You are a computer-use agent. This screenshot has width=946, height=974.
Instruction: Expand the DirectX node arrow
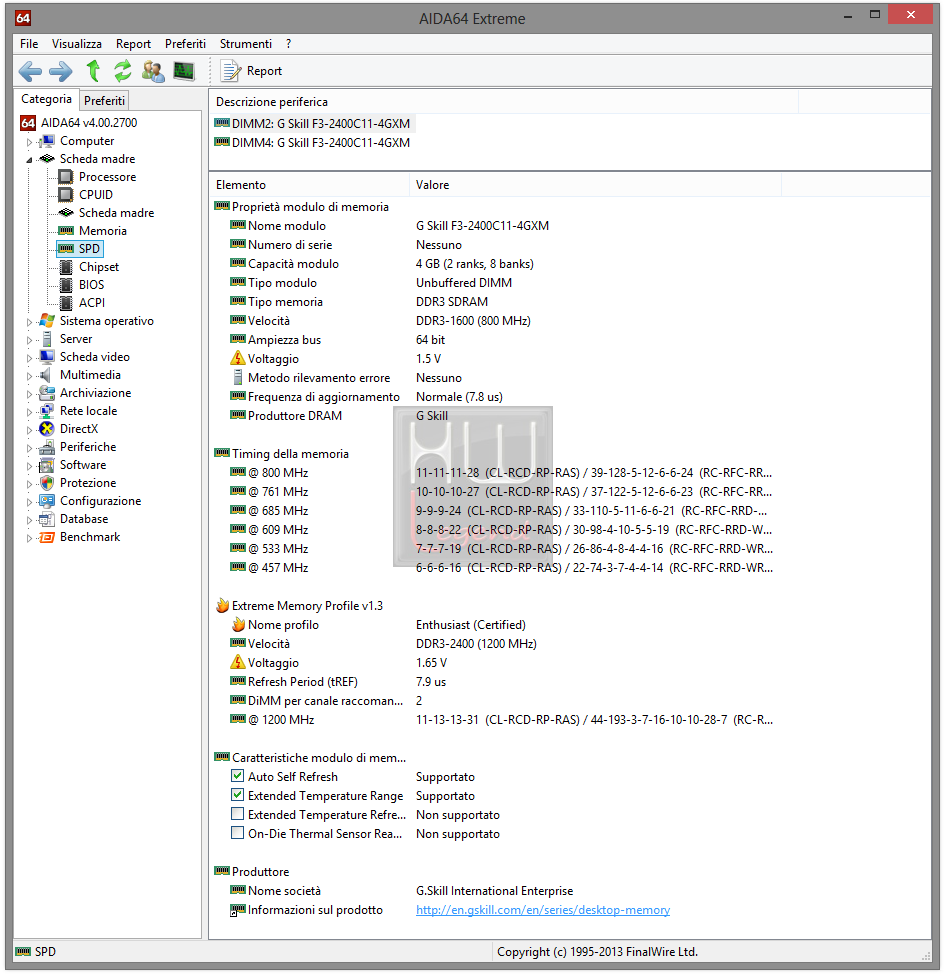coord(29,430)
